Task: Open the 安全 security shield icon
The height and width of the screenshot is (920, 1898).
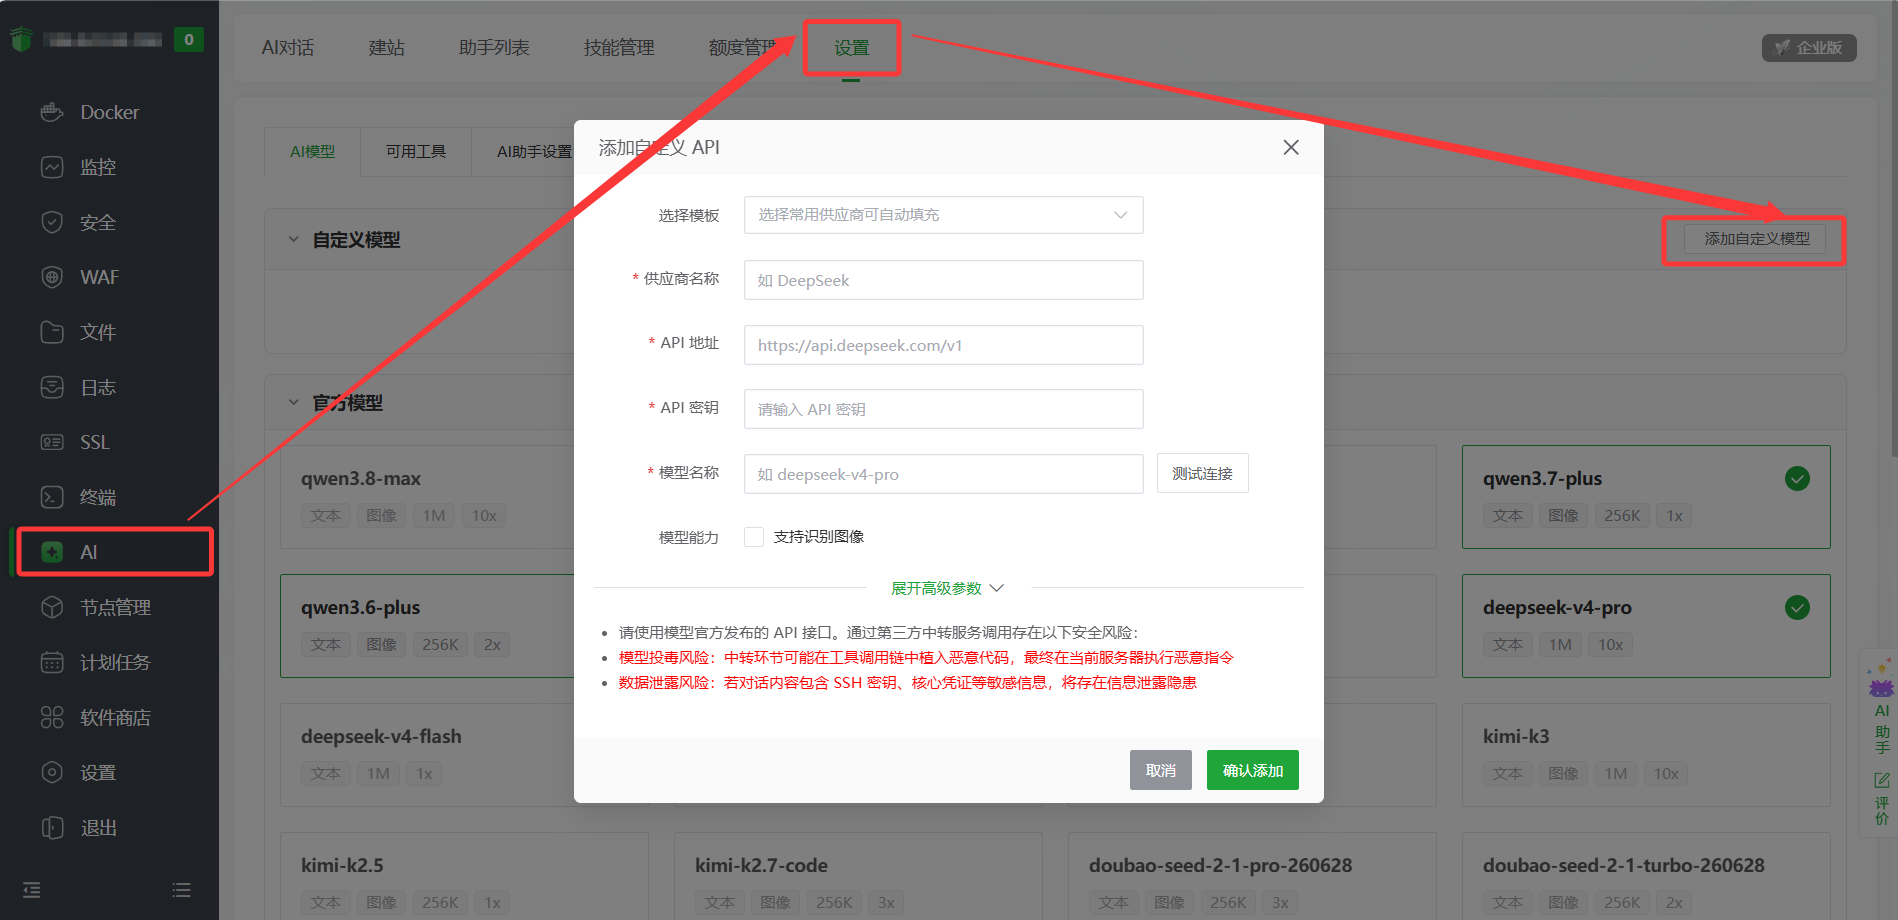Action: 52,222
